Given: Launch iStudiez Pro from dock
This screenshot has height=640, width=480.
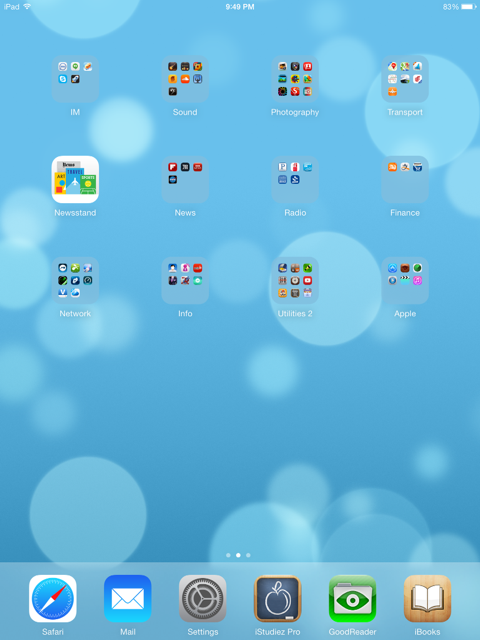Looking at the screenshot, I should (278, 598).
